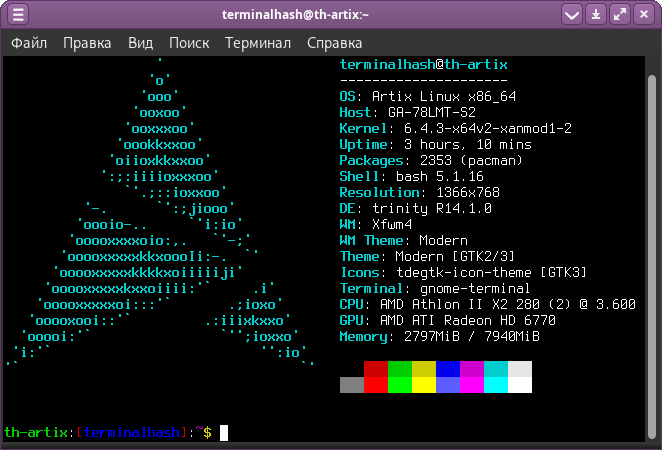The width and height of the screenshot is (662, 450).
Task: Click the WM Theme value Modern
Action: (x=443, y=241)
